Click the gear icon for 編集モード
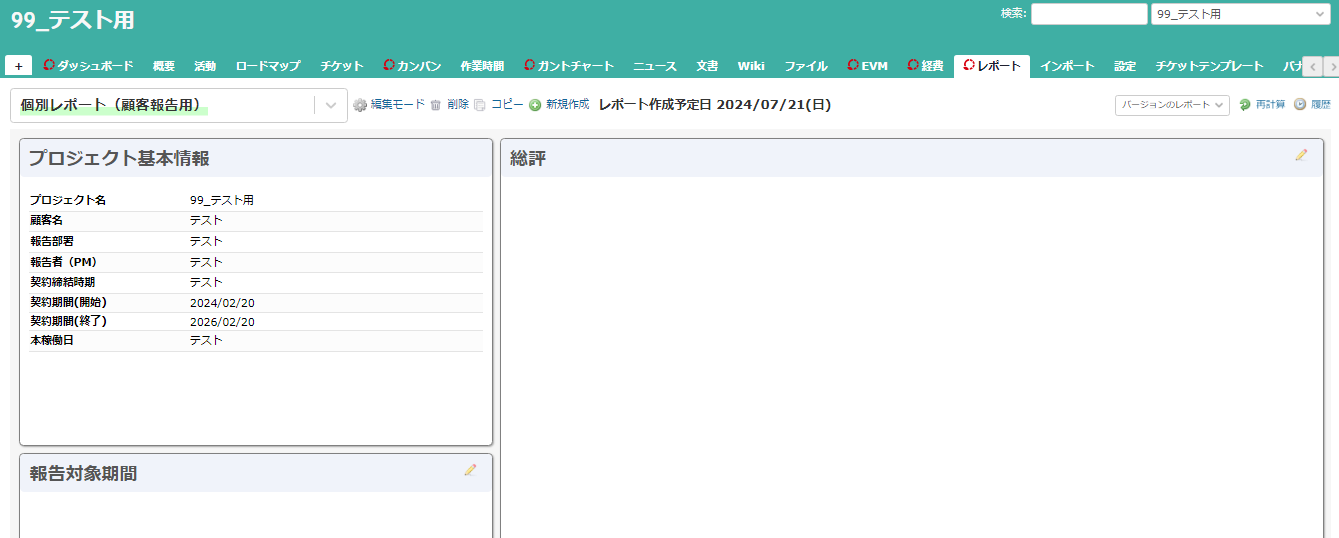 click(x=360, y=105)
